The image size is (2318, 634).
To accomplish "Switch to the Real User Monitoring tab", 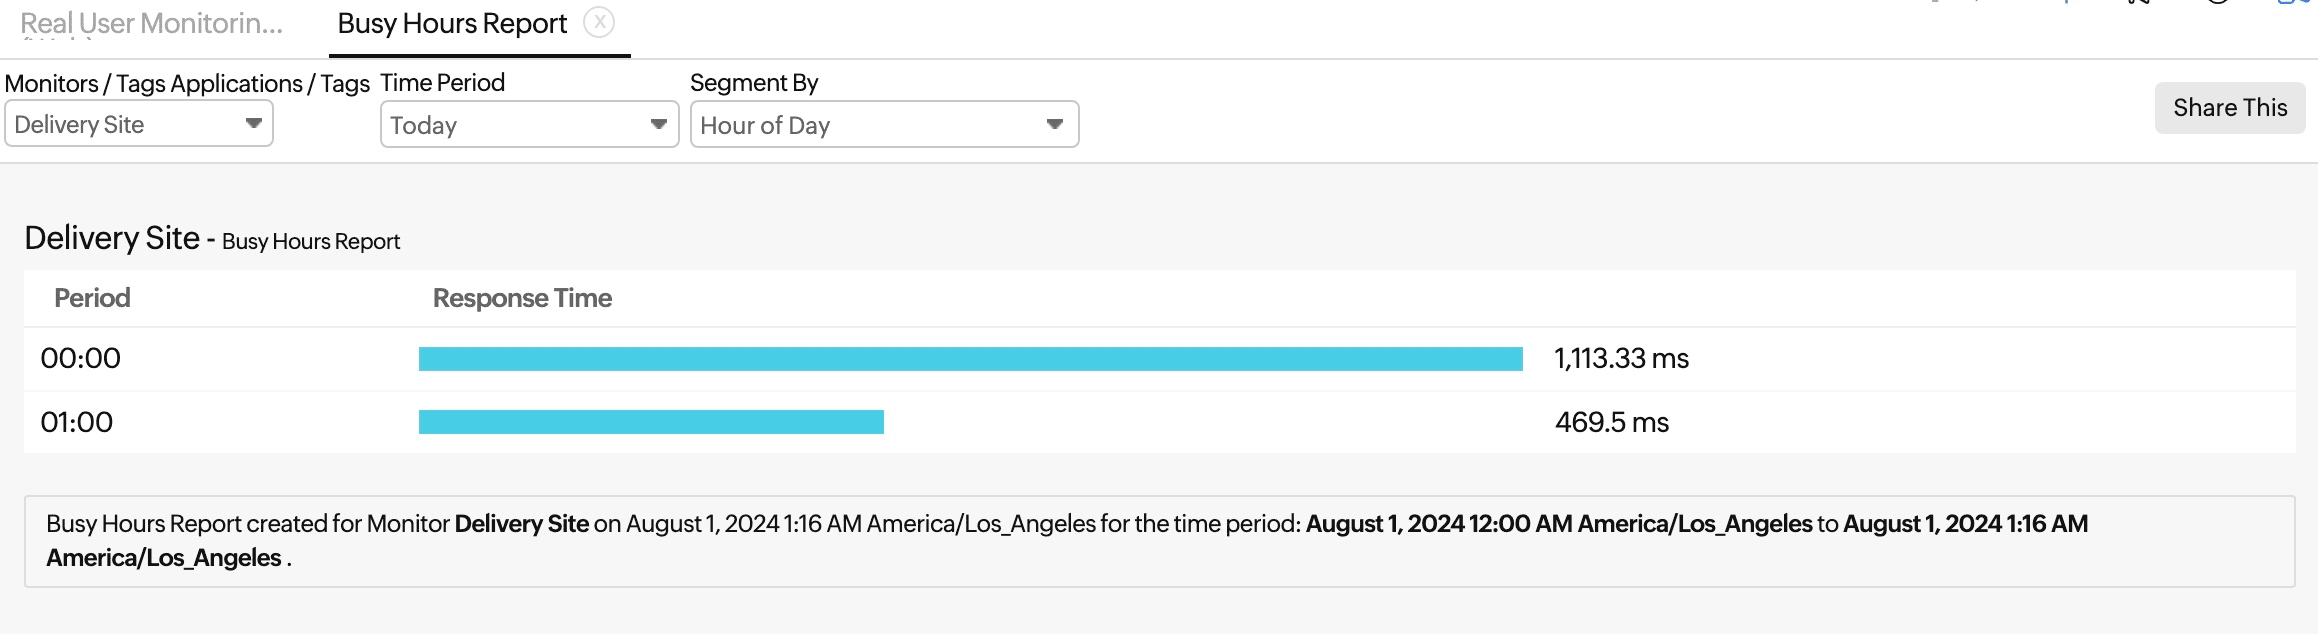I will click(151, 24).
